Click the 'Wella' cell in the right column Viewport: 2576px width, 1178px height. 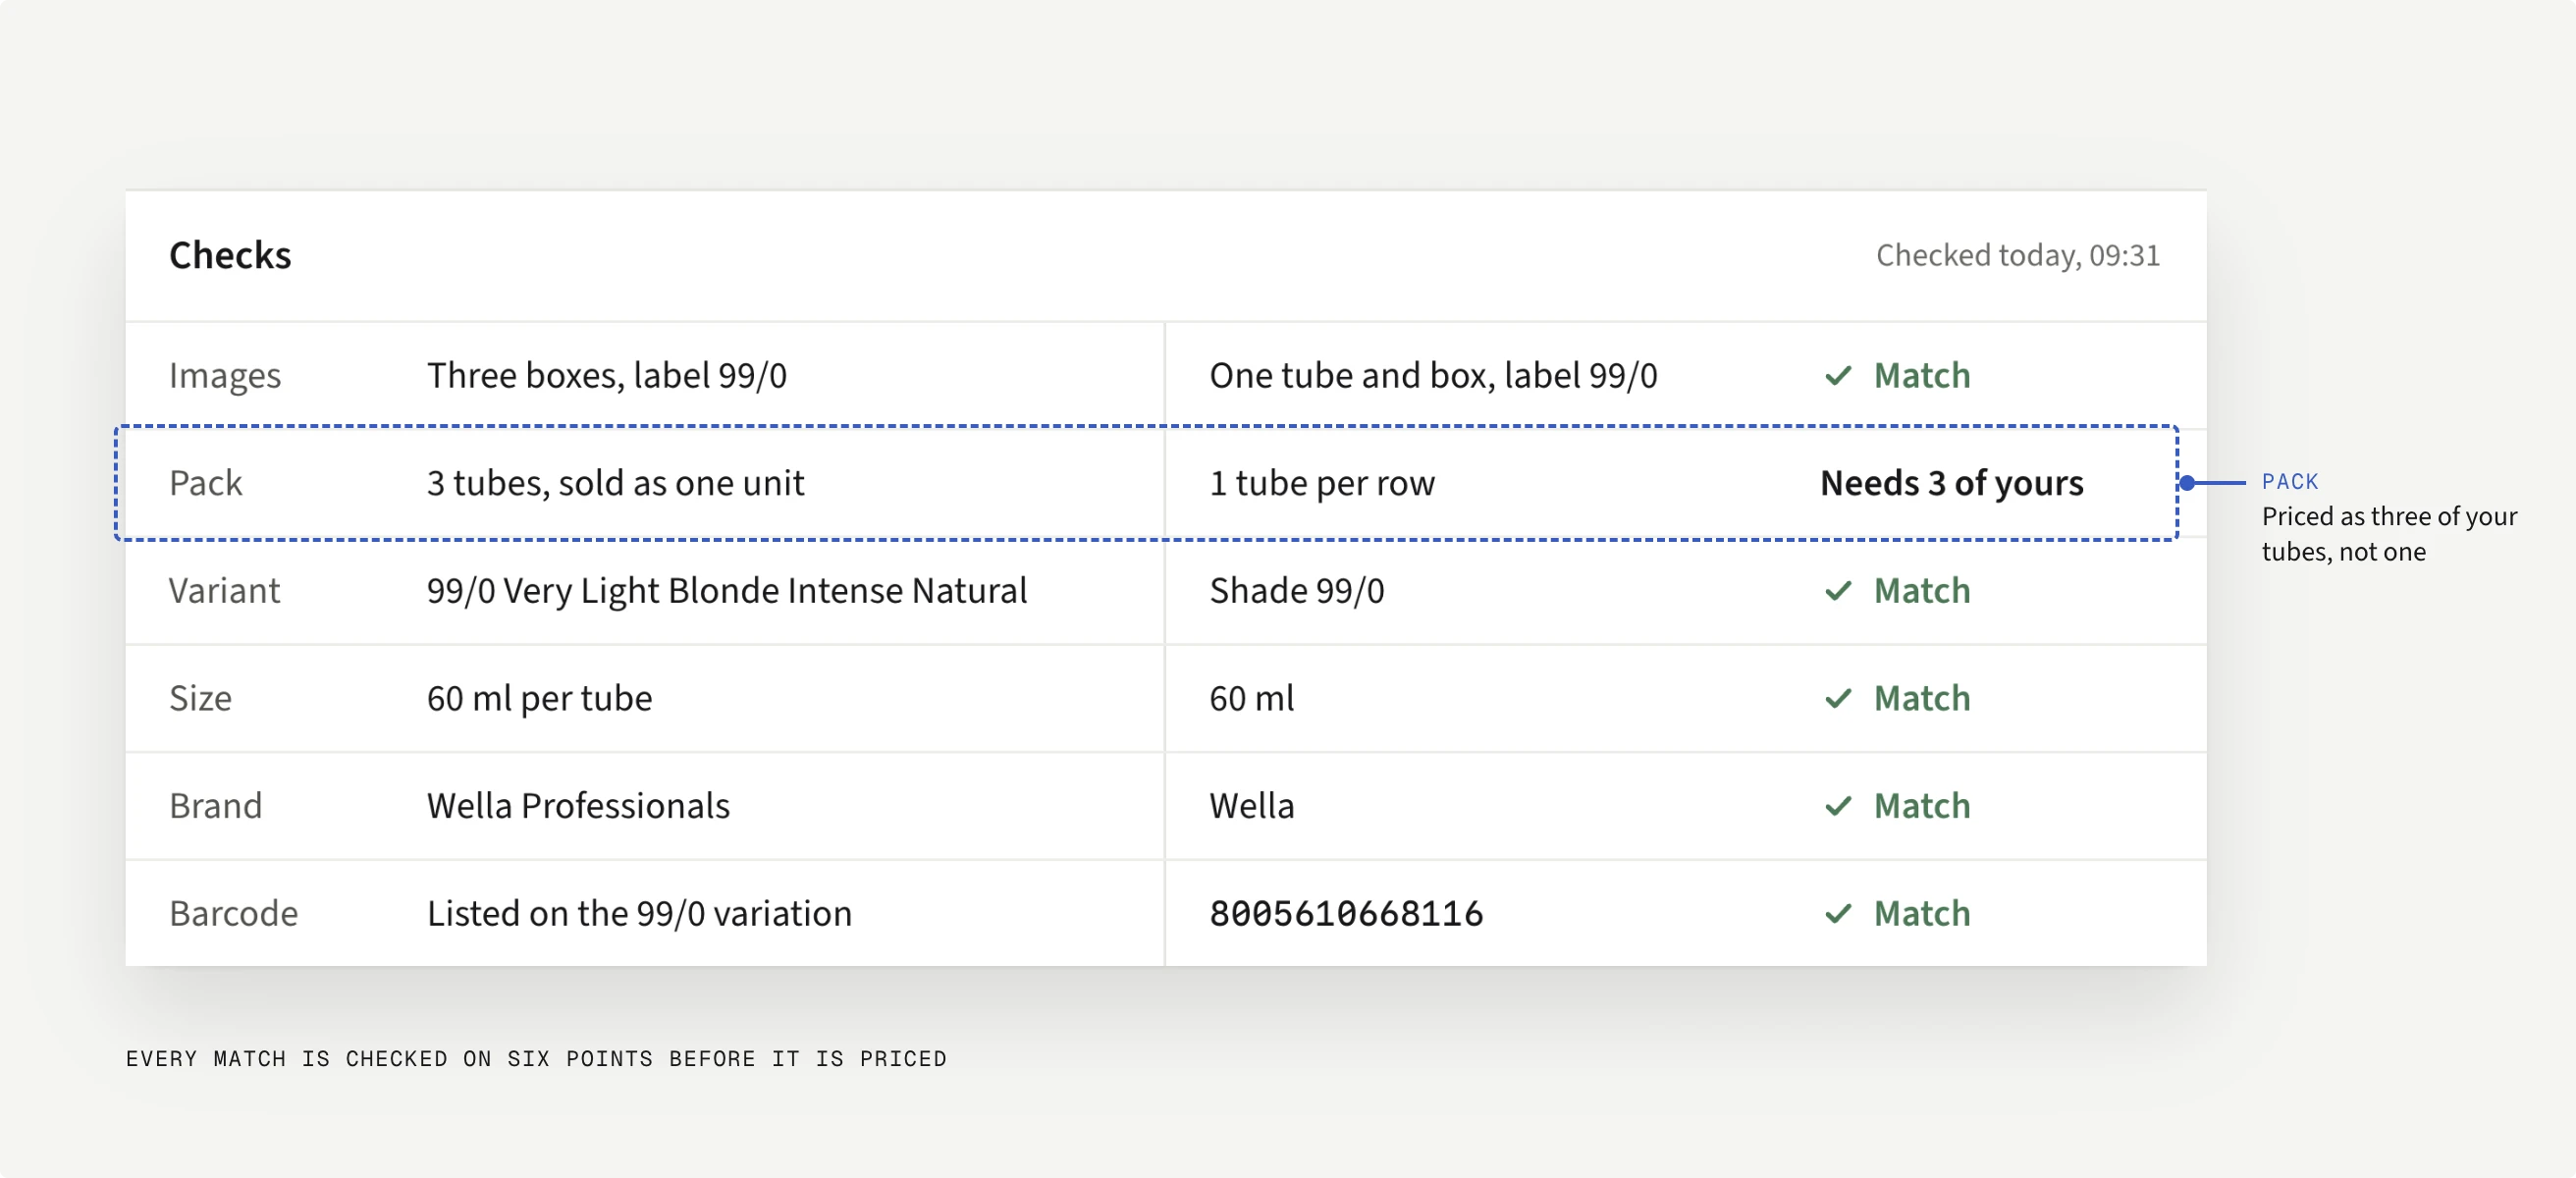(1252, 806)
